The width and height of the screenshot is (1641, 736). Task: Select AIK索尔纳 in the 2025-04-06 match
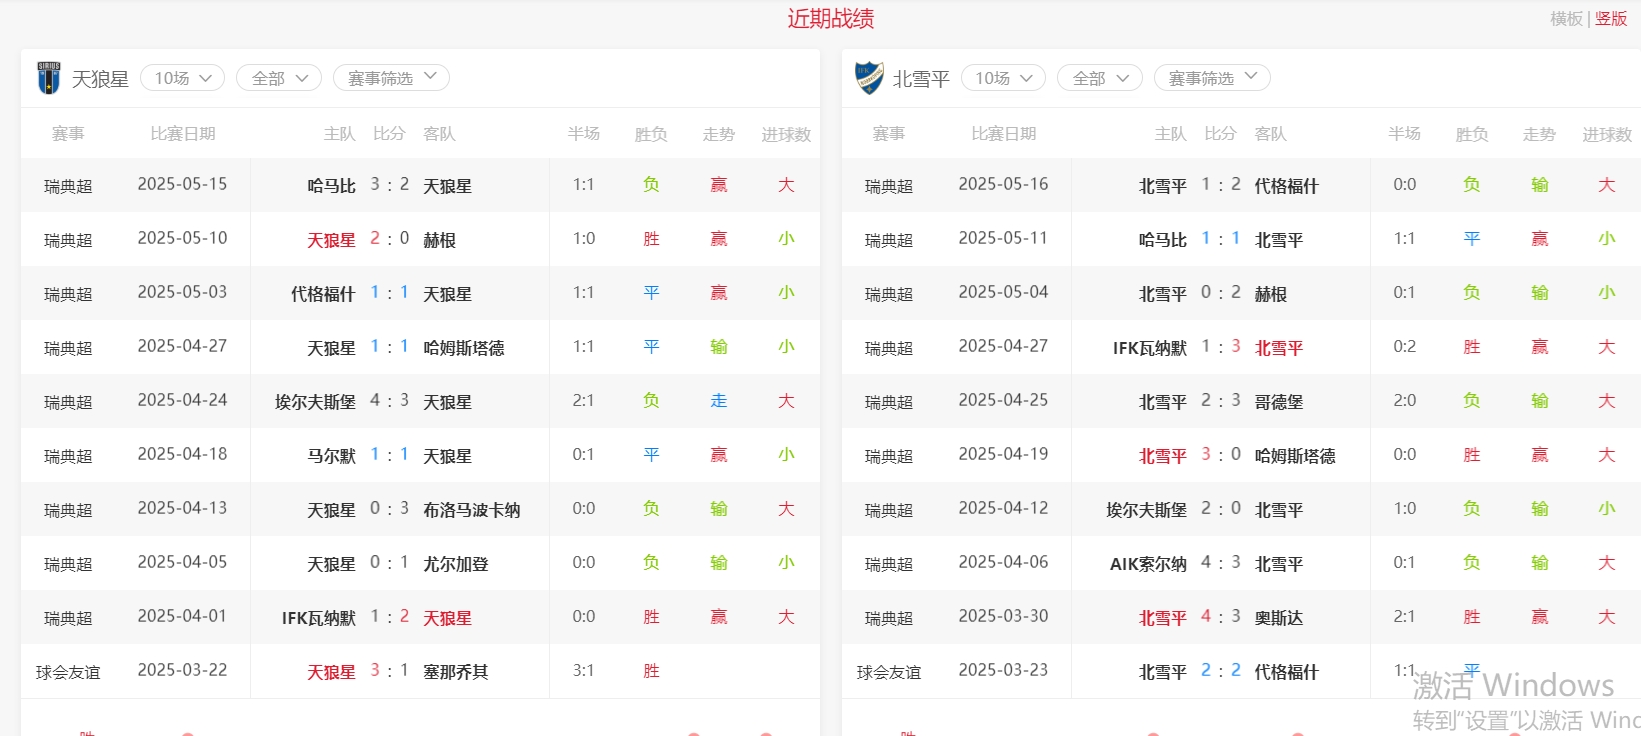(1148, 564)
